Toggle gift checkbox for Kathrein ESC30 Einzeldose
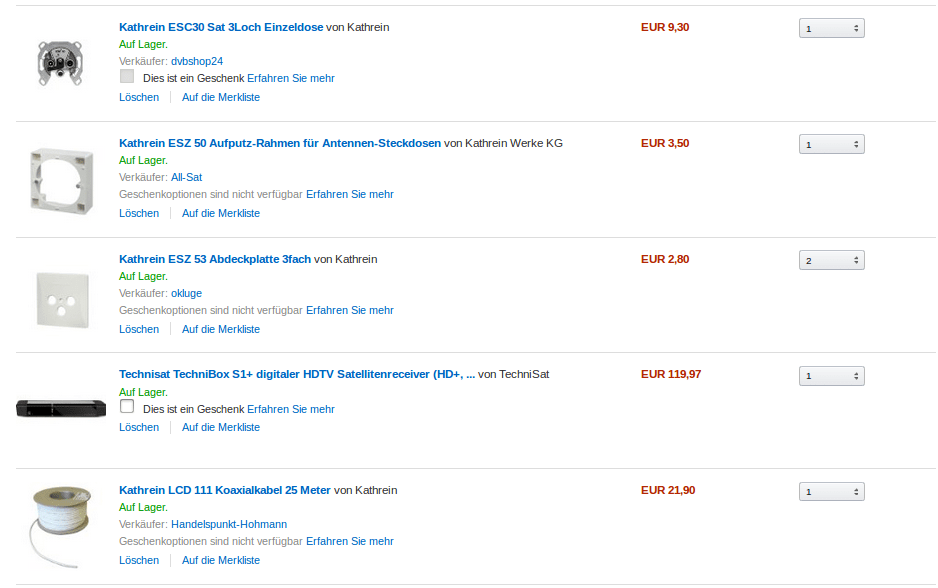This screenshot has width=938, height=588. 127,76
